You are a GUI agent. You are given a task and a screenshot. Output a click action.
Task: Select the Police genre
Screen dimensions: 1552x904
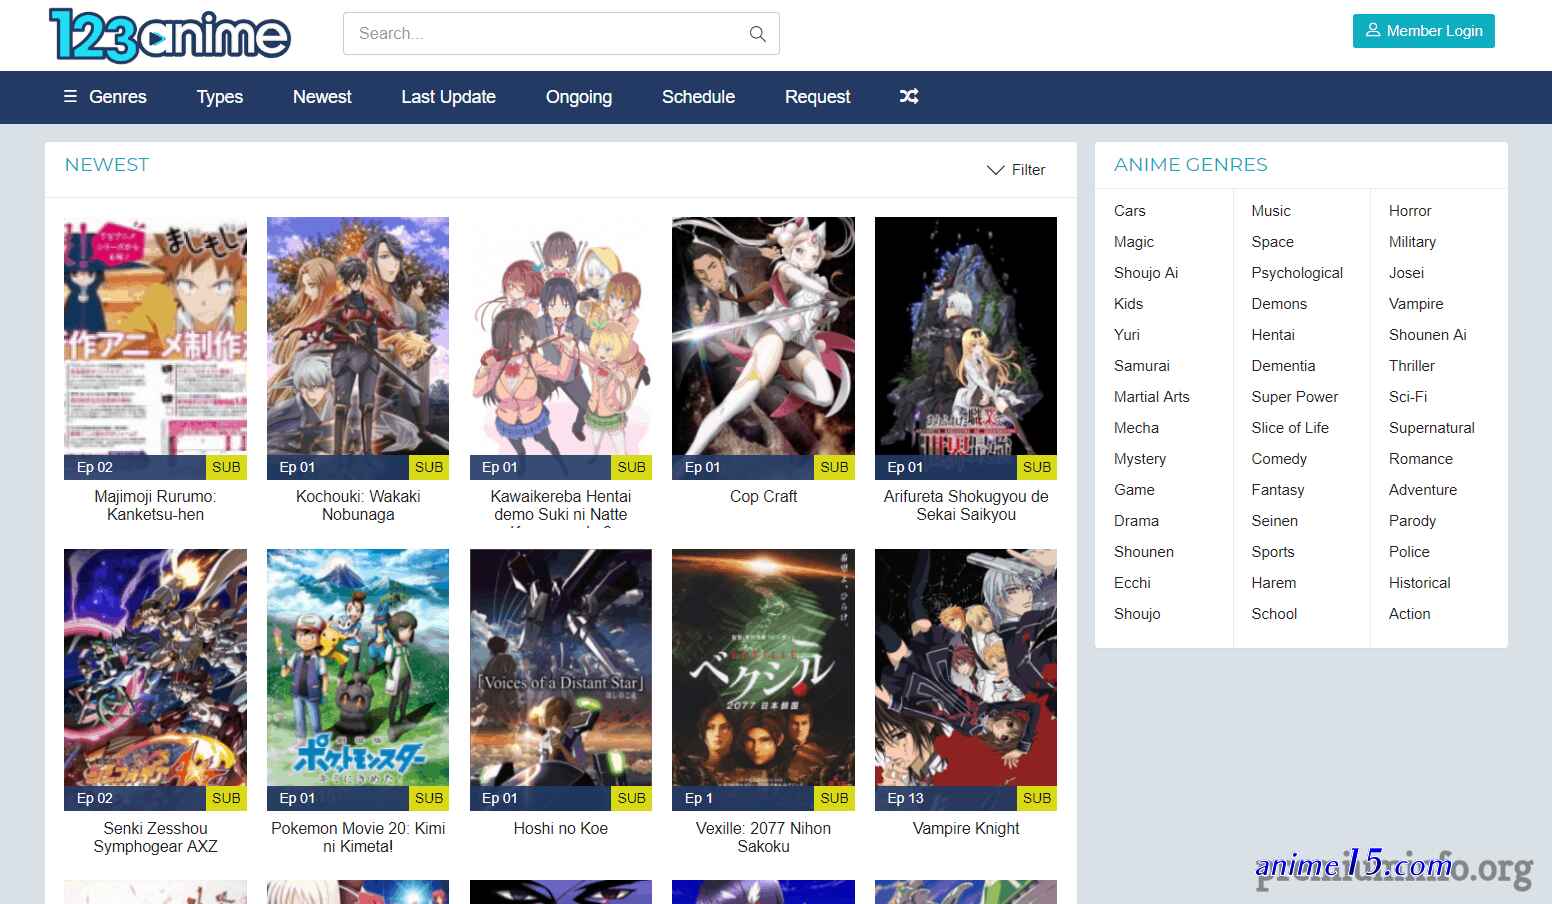coord(1409,552)
